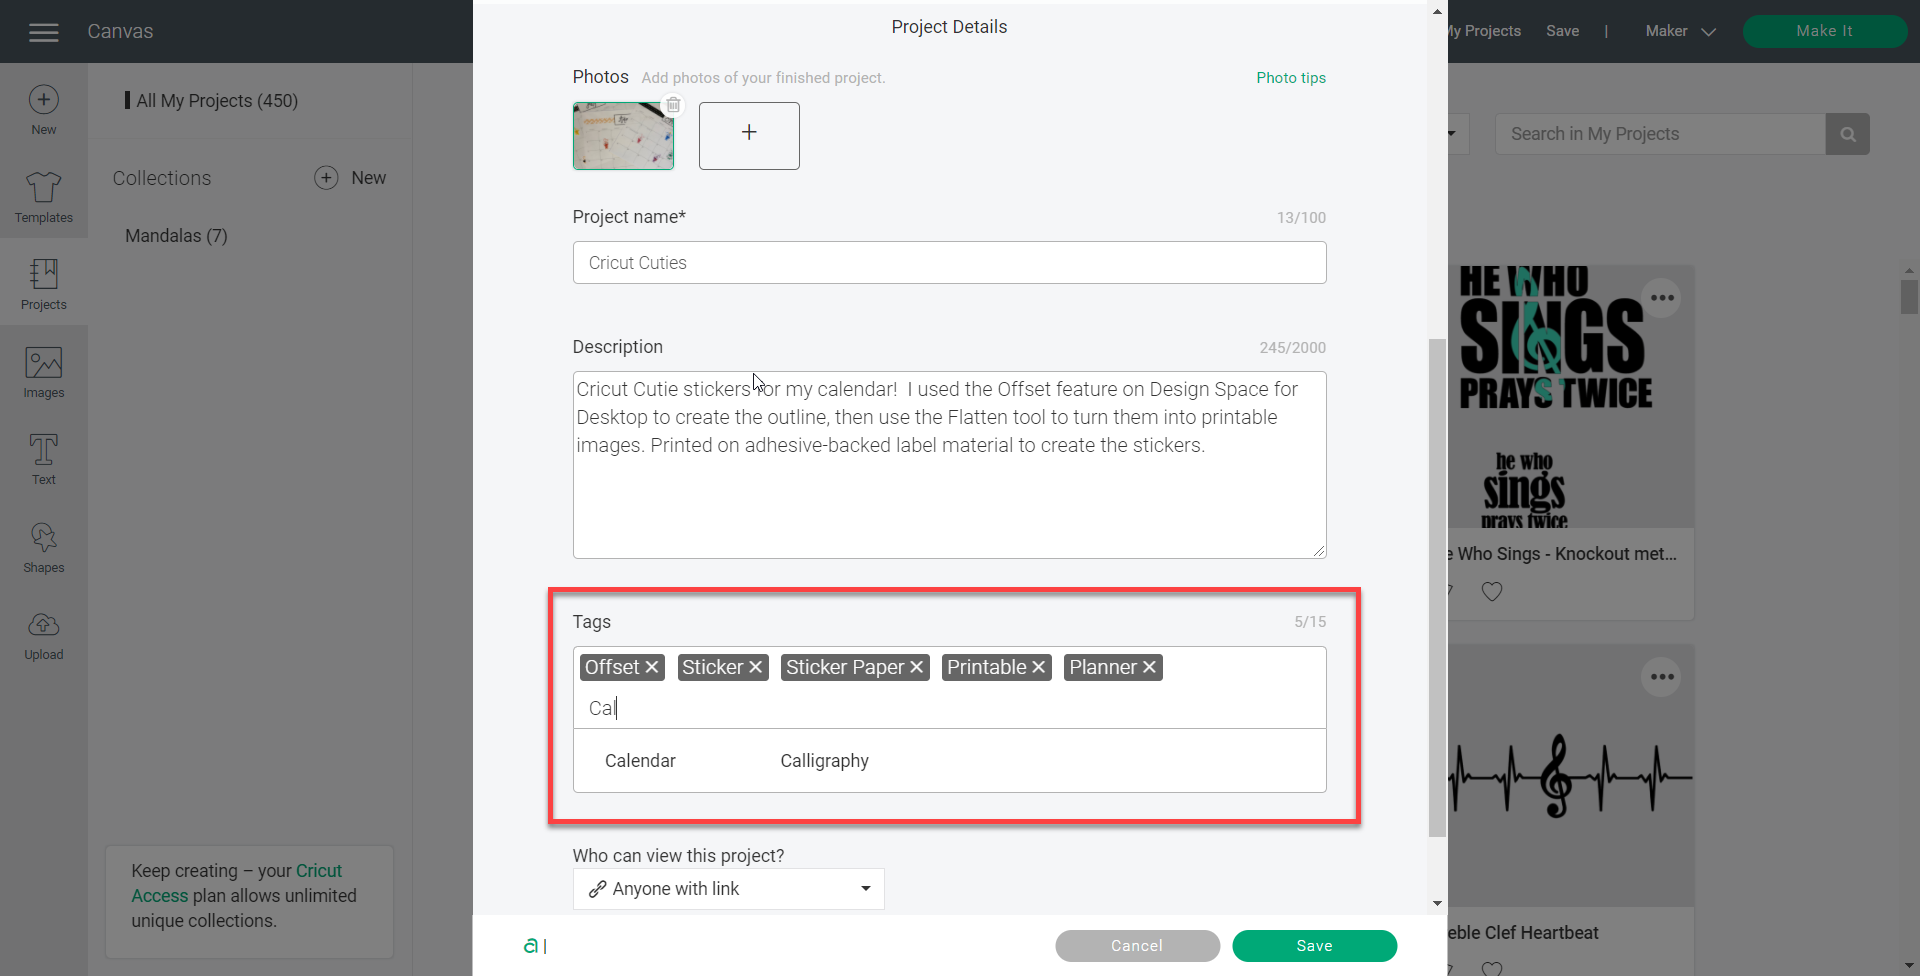
Task: Click the dialog vertical scrollbar thumb
Action: pos(1437,587)
